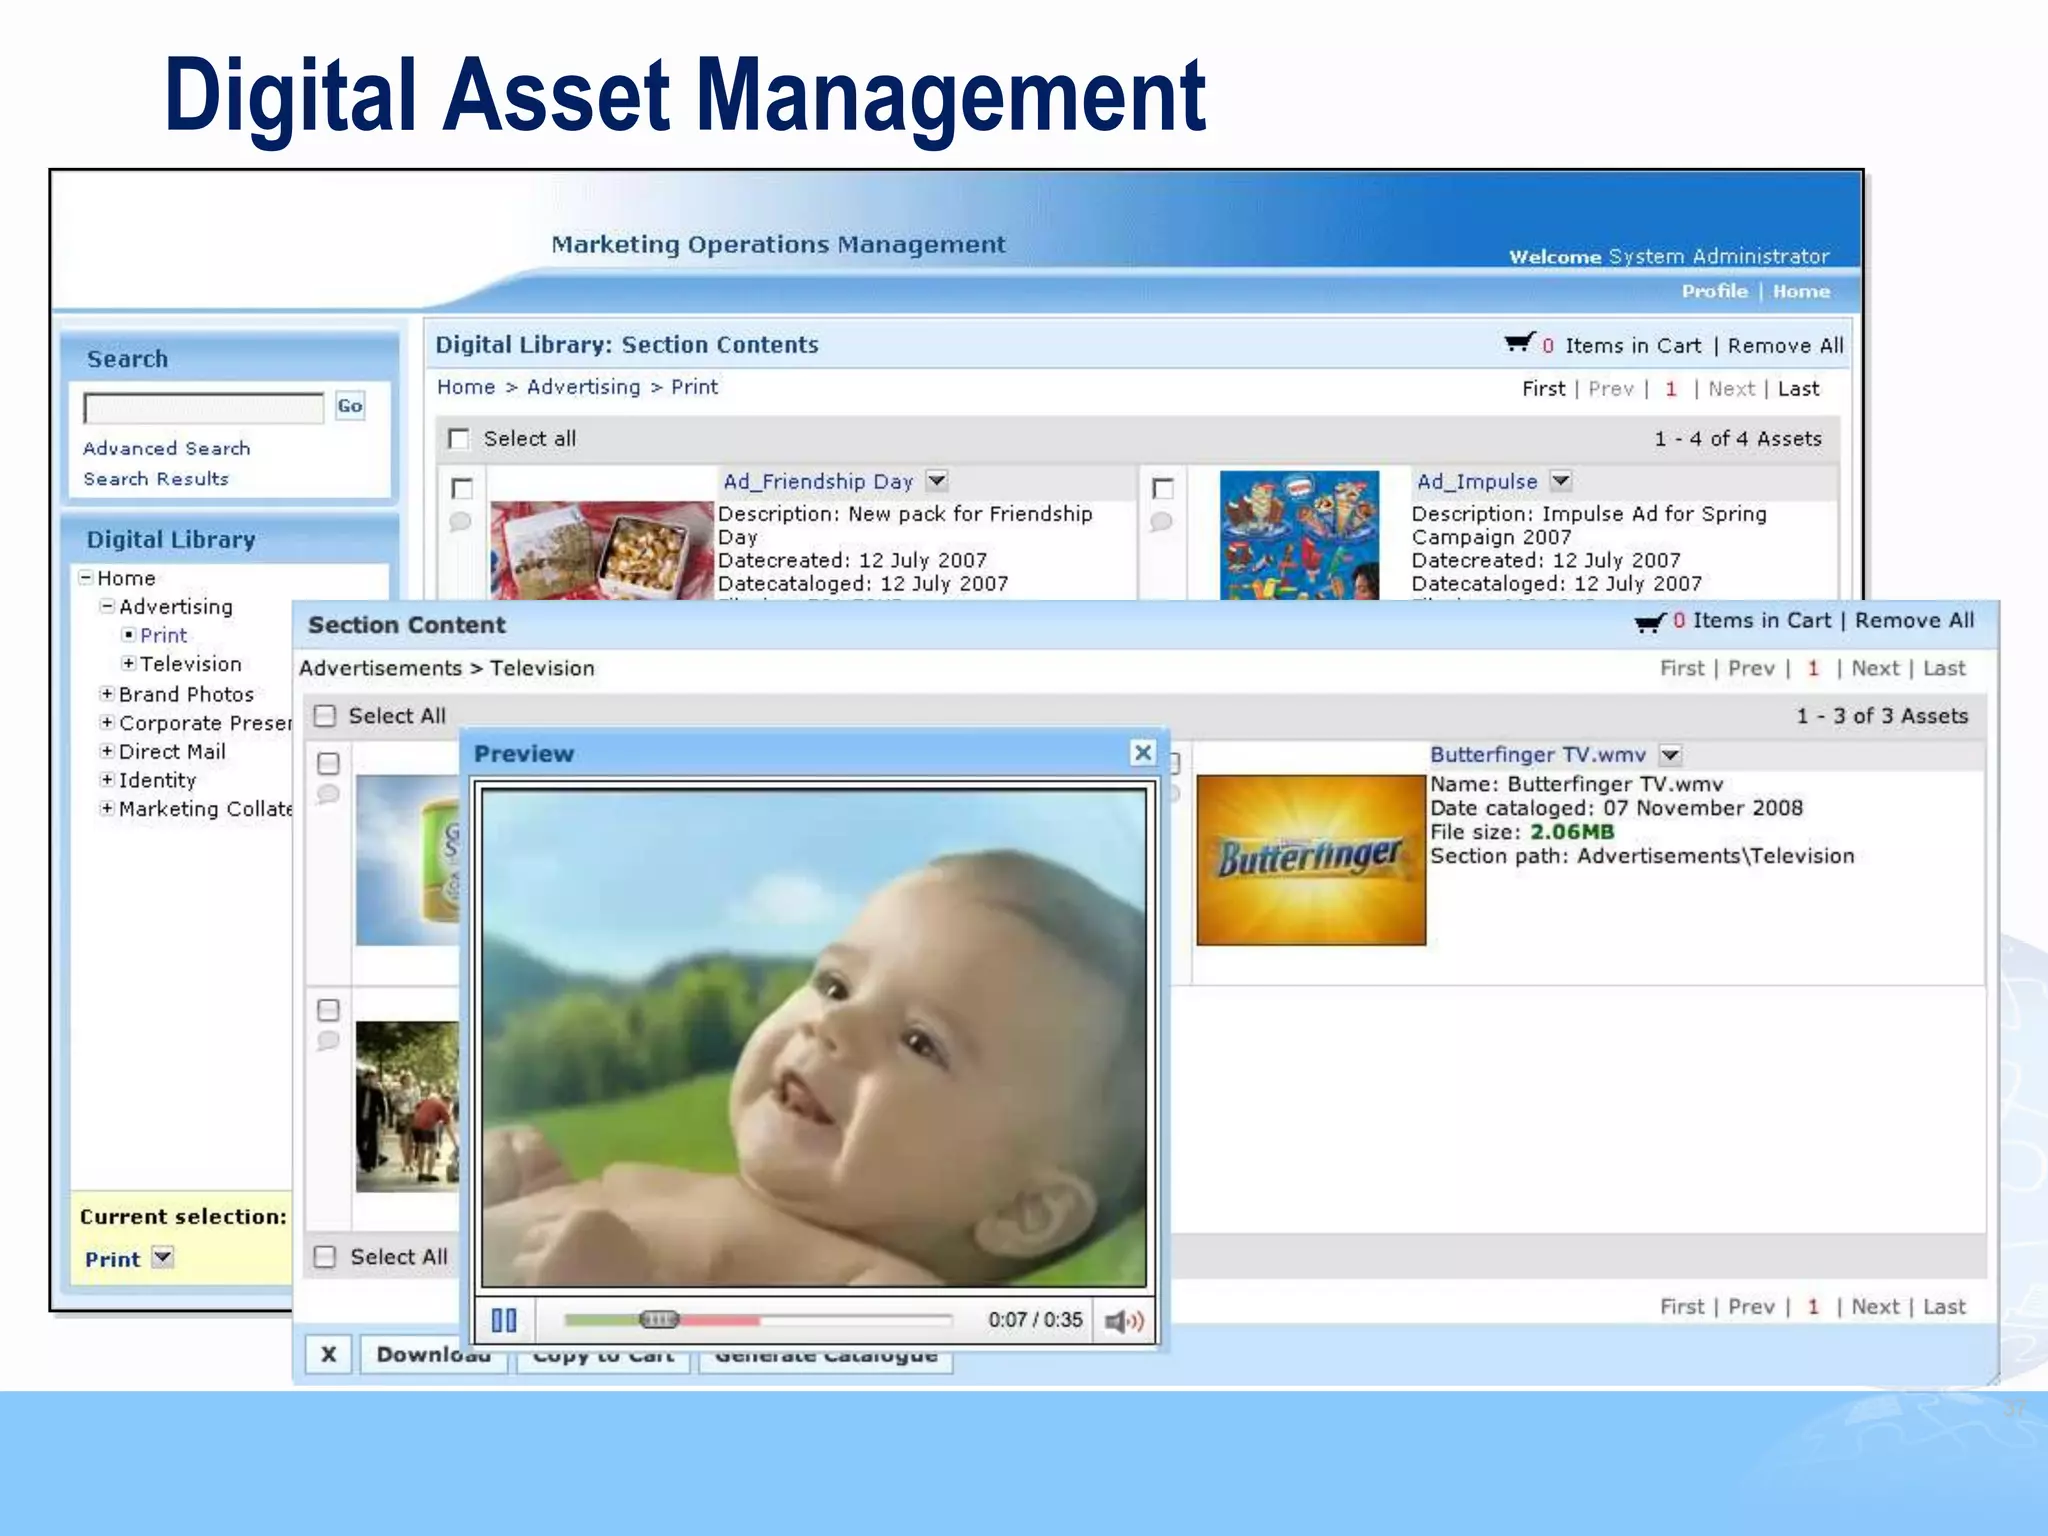This screenshot has height=1536, width=2048.
Task: Close the Preview popup window
Action: (x=1143, y=753)
